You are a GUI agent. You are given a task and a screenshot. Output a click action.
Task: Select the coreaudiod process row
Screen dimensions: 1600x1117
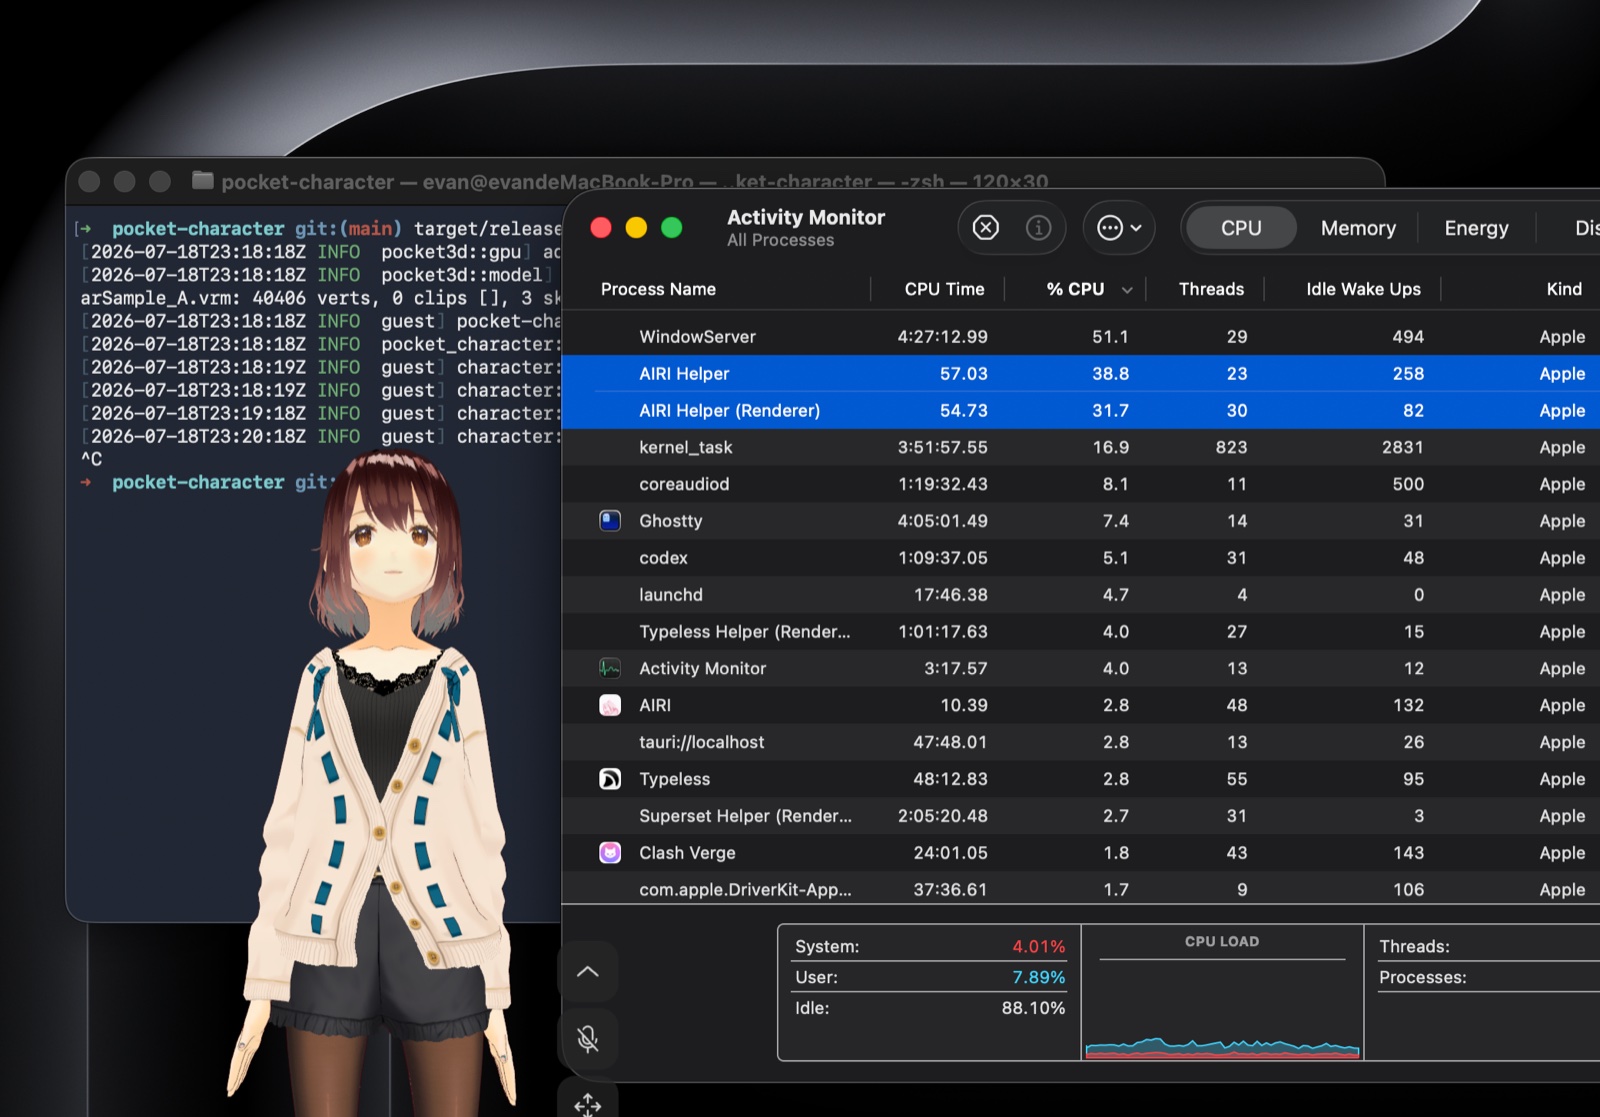pos(1081,484)
